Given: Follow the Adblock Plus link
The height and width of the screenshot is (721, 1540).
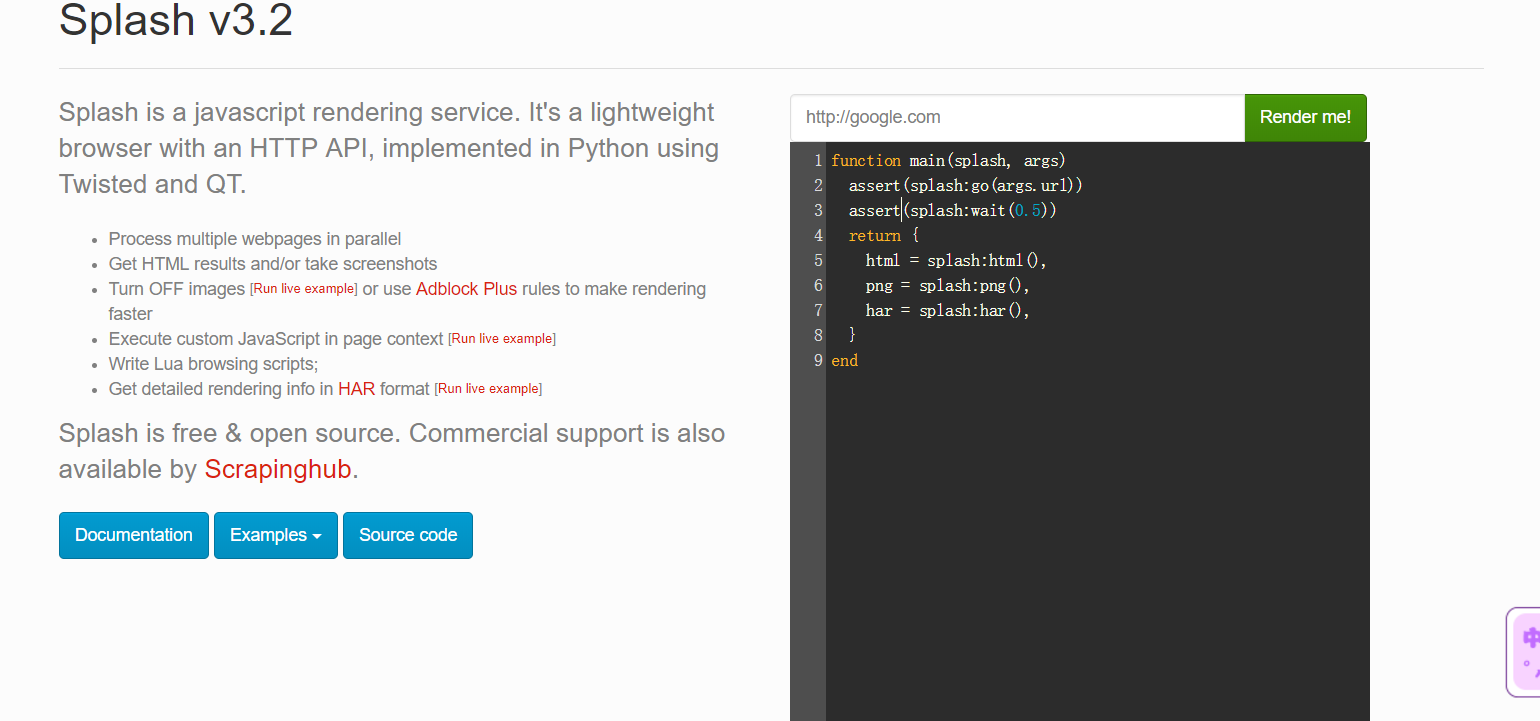Looking at the screenshot, I should 466,289.
